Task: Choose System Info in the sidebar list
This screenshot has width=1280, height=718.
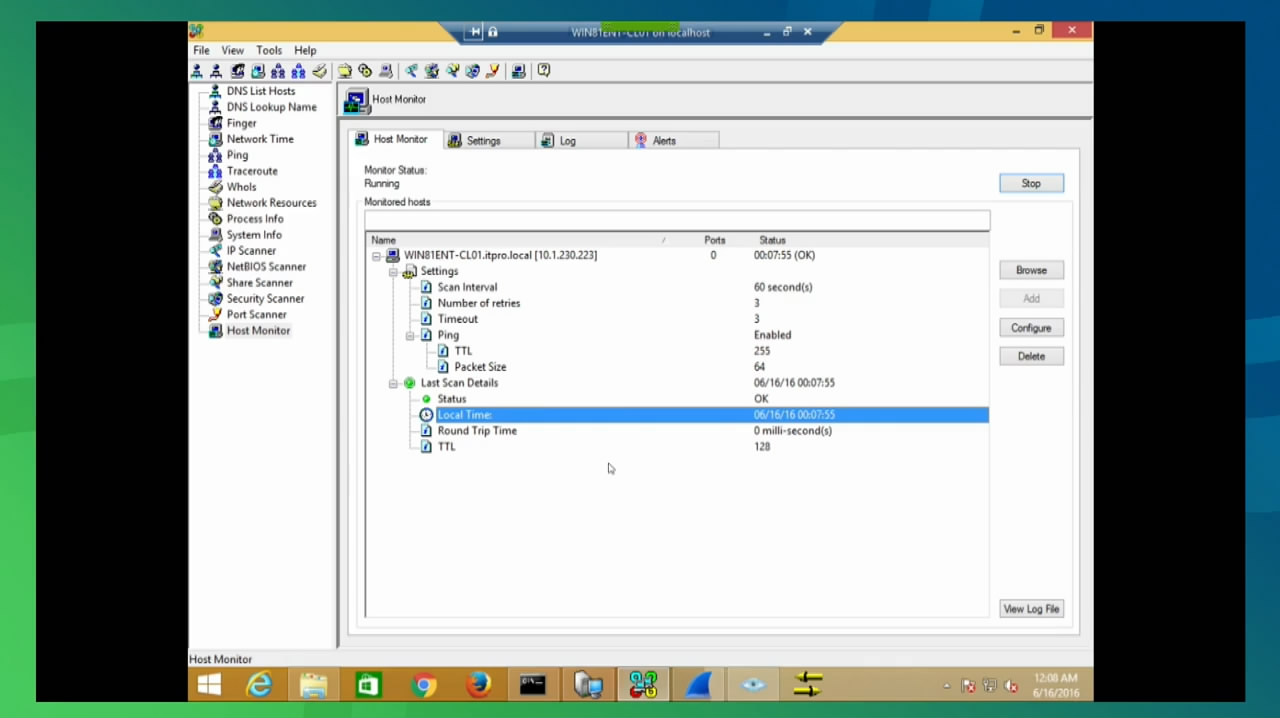Action: pos(254,235)
